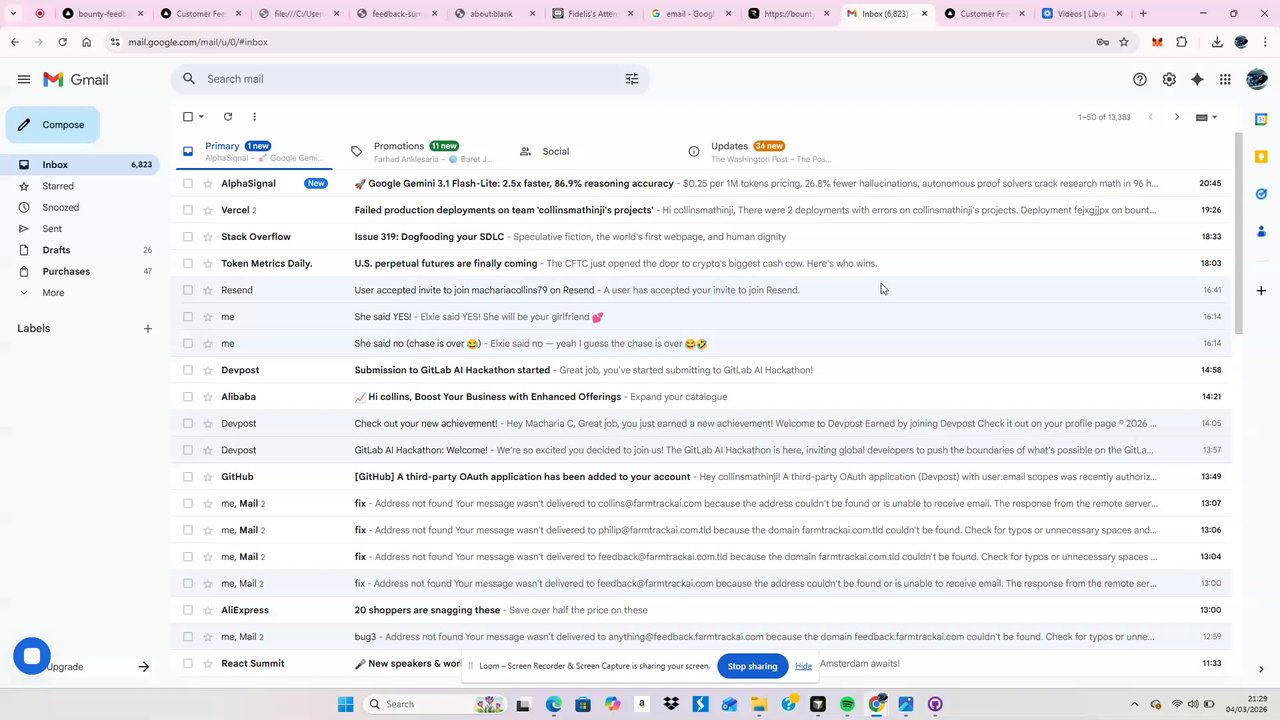Open the MetaMask fox extension

click(1157, 42)
